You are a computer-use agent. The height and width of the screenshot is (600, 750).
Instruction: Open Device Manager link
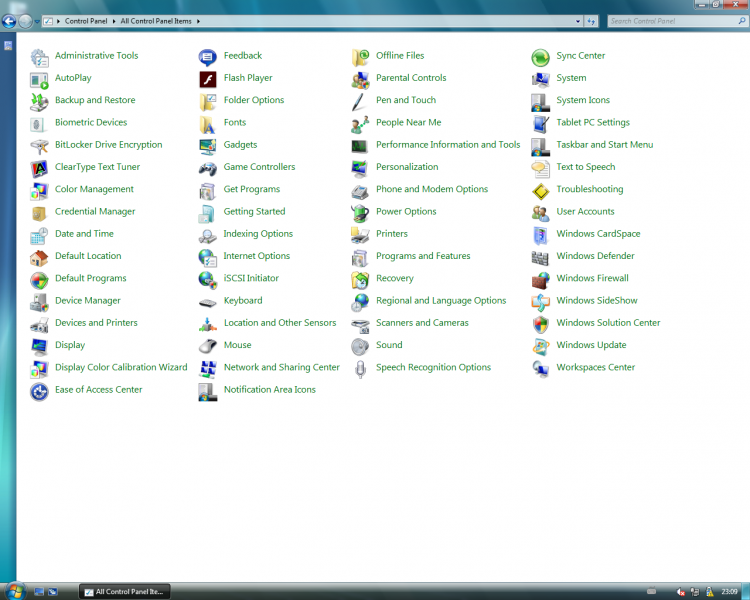click(x=88, y=300)
